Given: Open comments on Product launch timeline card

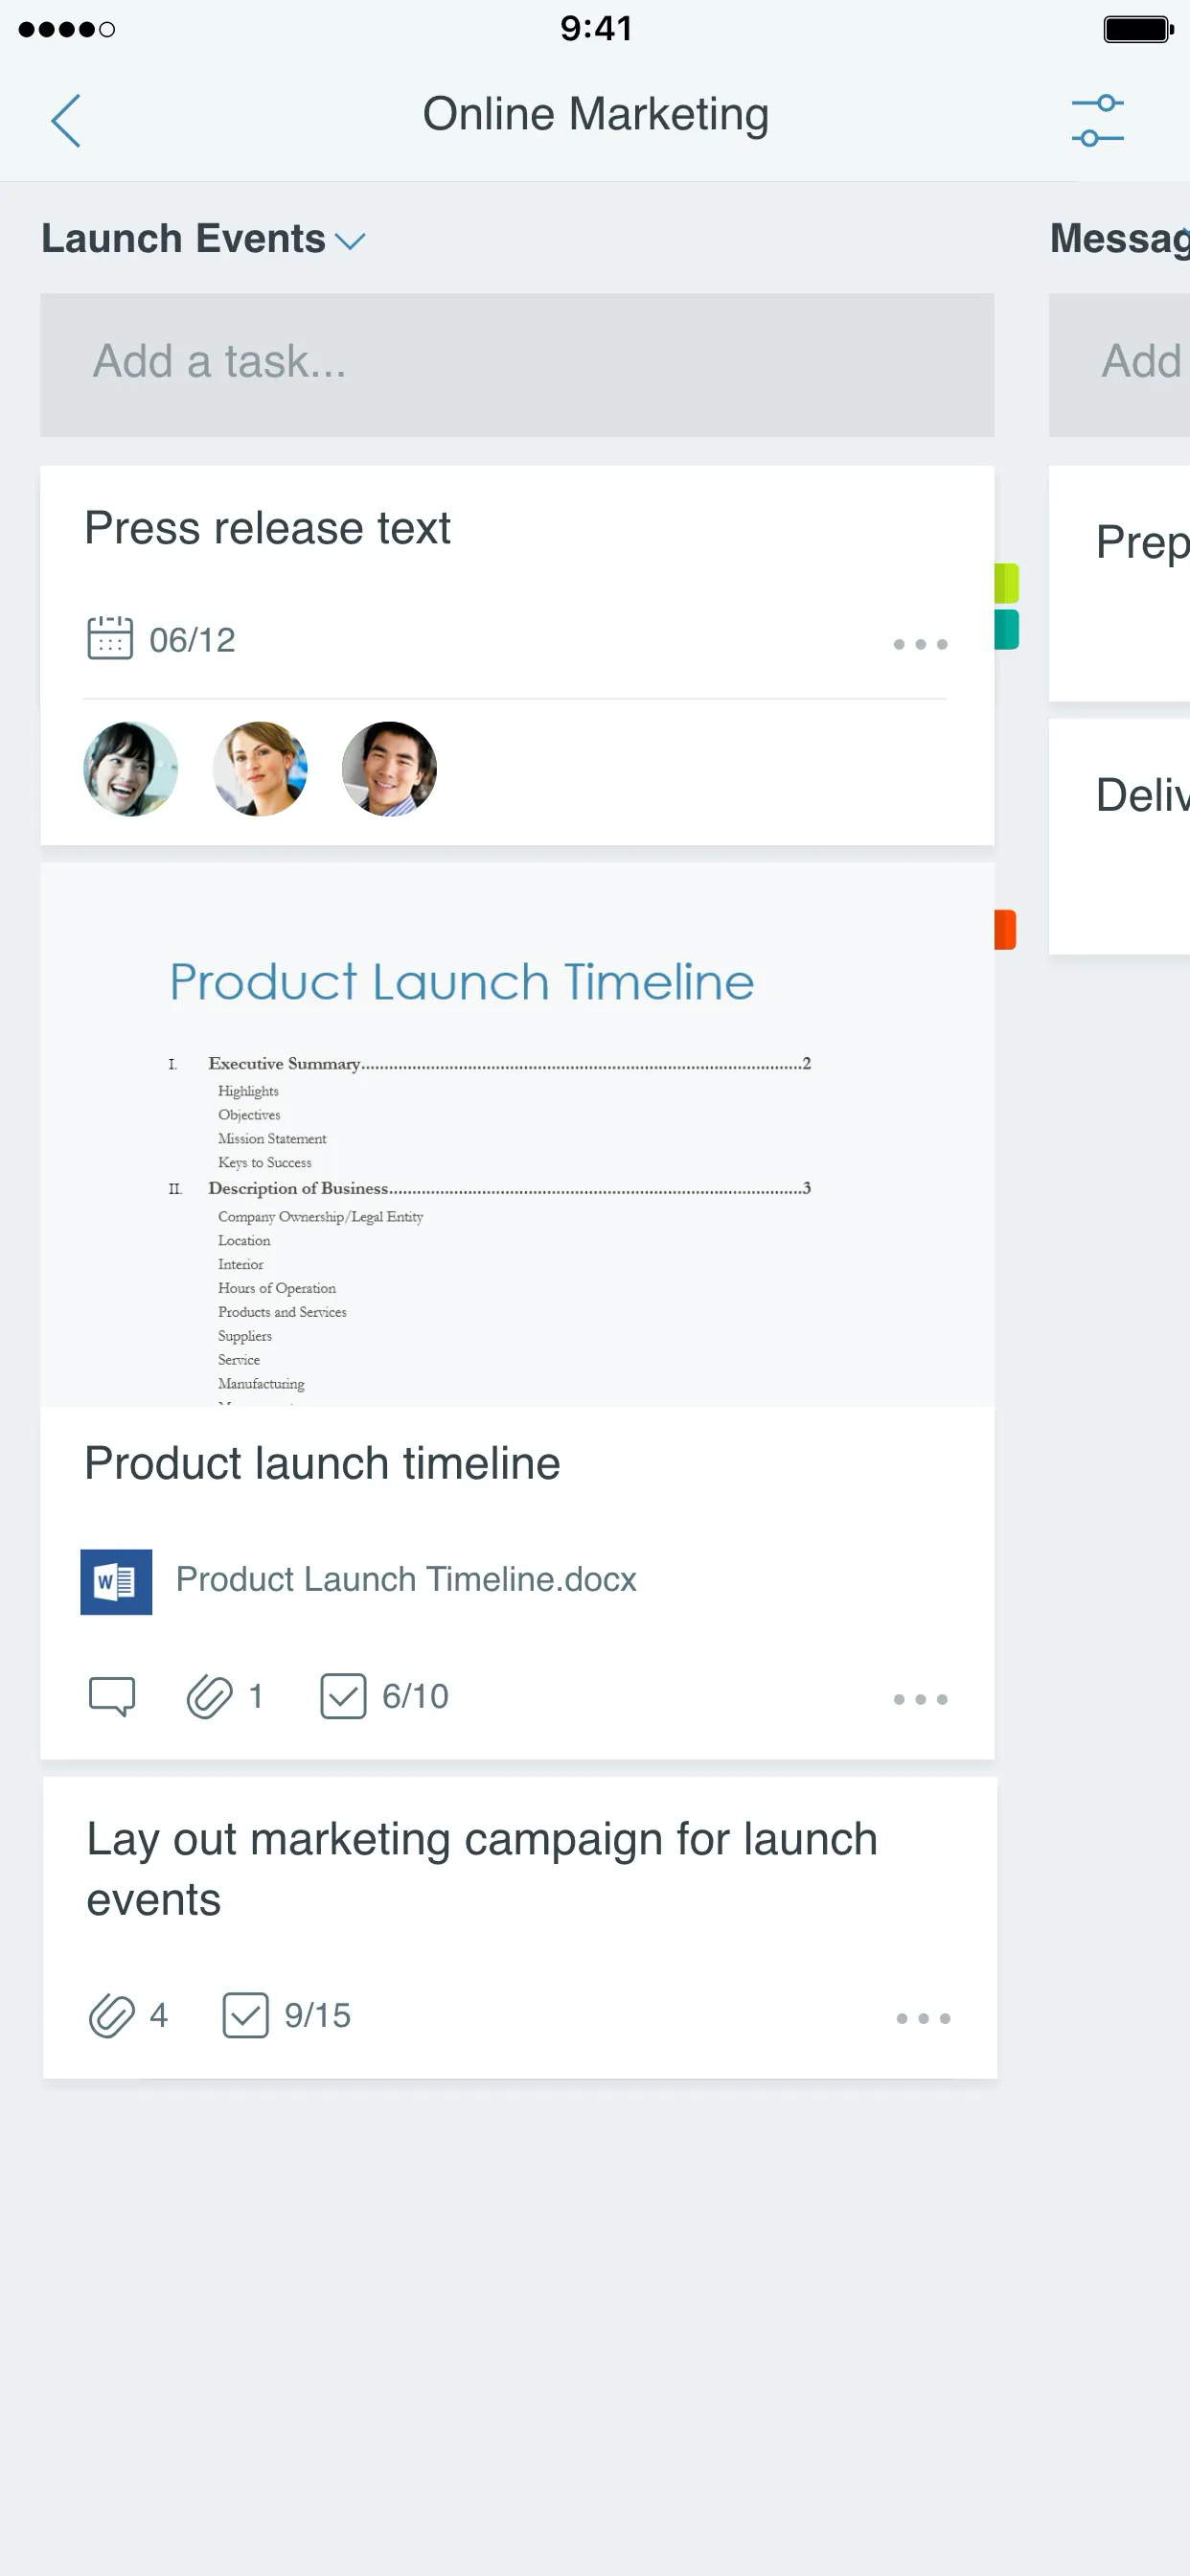Looking at the screenshot, I should [112, 1696].
